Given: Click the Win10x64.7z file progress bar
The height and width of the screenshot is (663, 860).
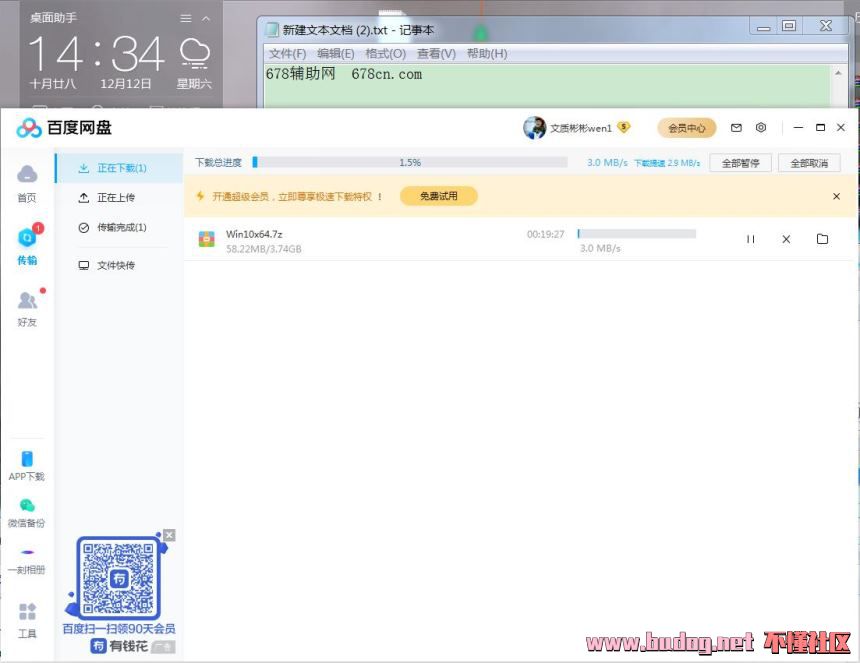Looking at the screenshot, I should (636, 234).
